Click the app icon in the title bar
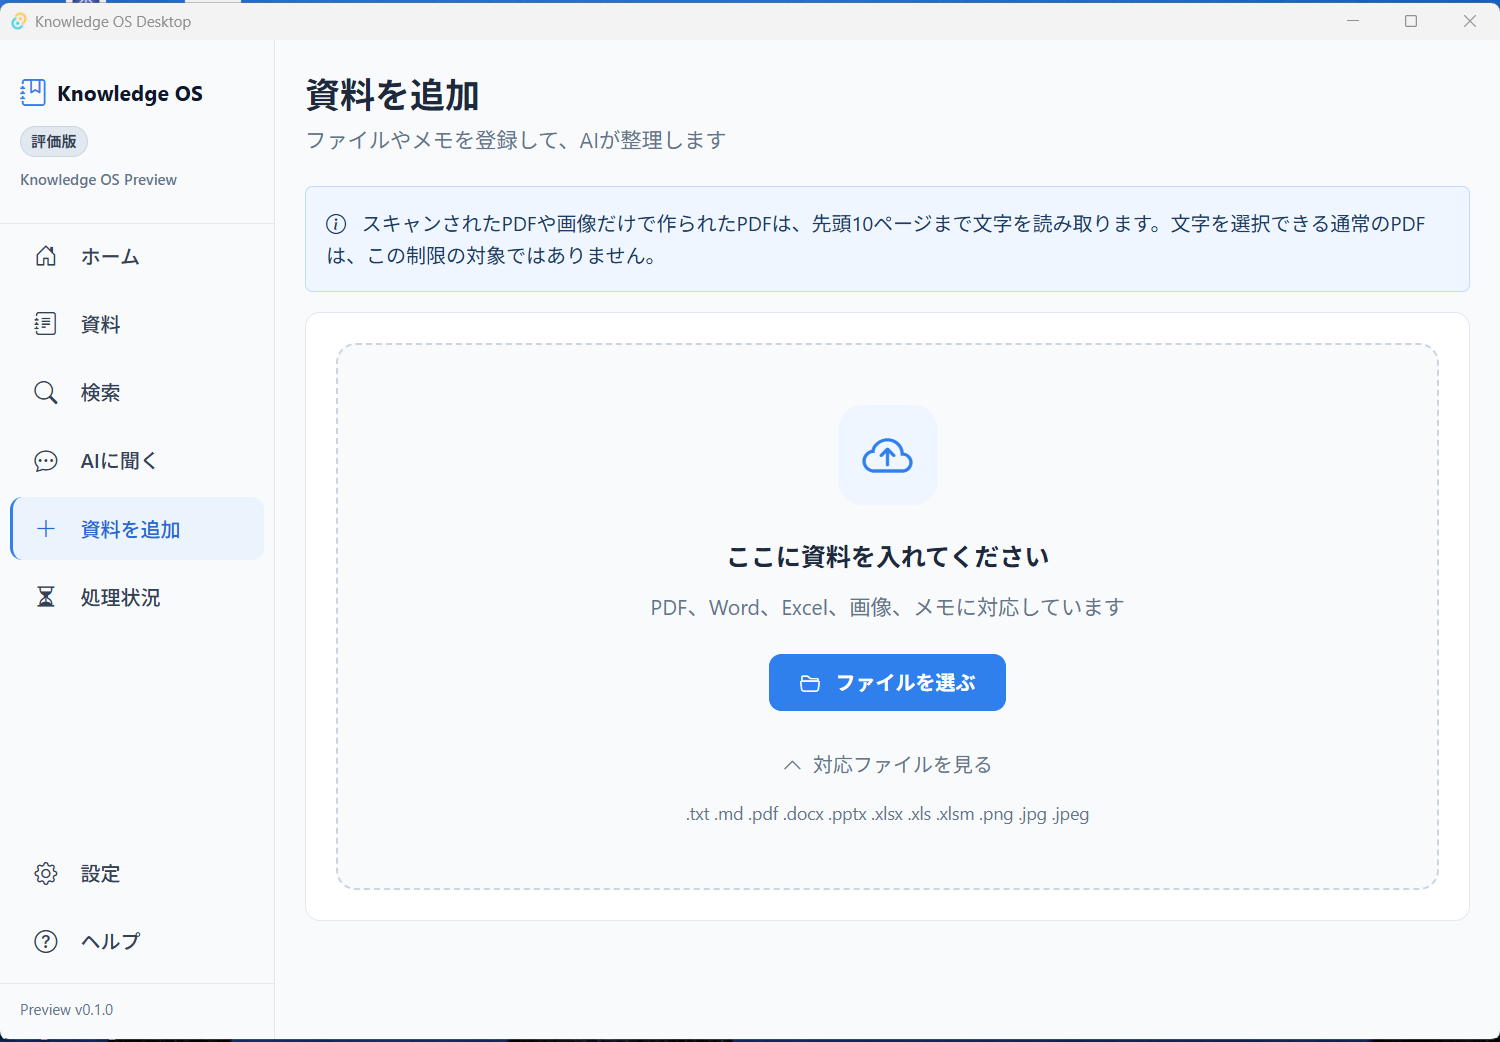 pyautogui.click(x=18, y=21)
